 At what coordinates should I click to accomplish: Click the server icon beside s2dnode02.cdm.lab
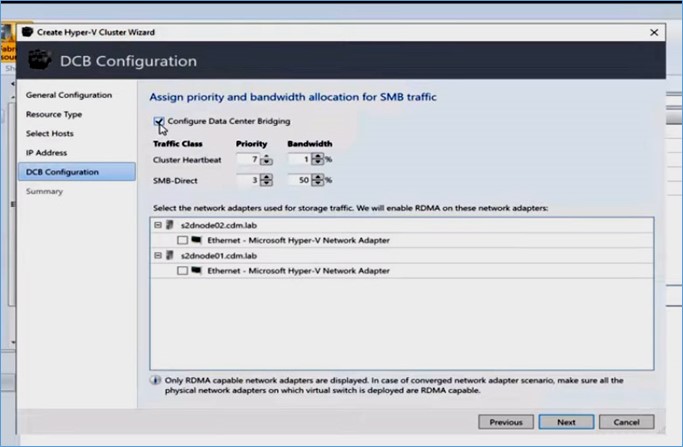tap(170, 225)
